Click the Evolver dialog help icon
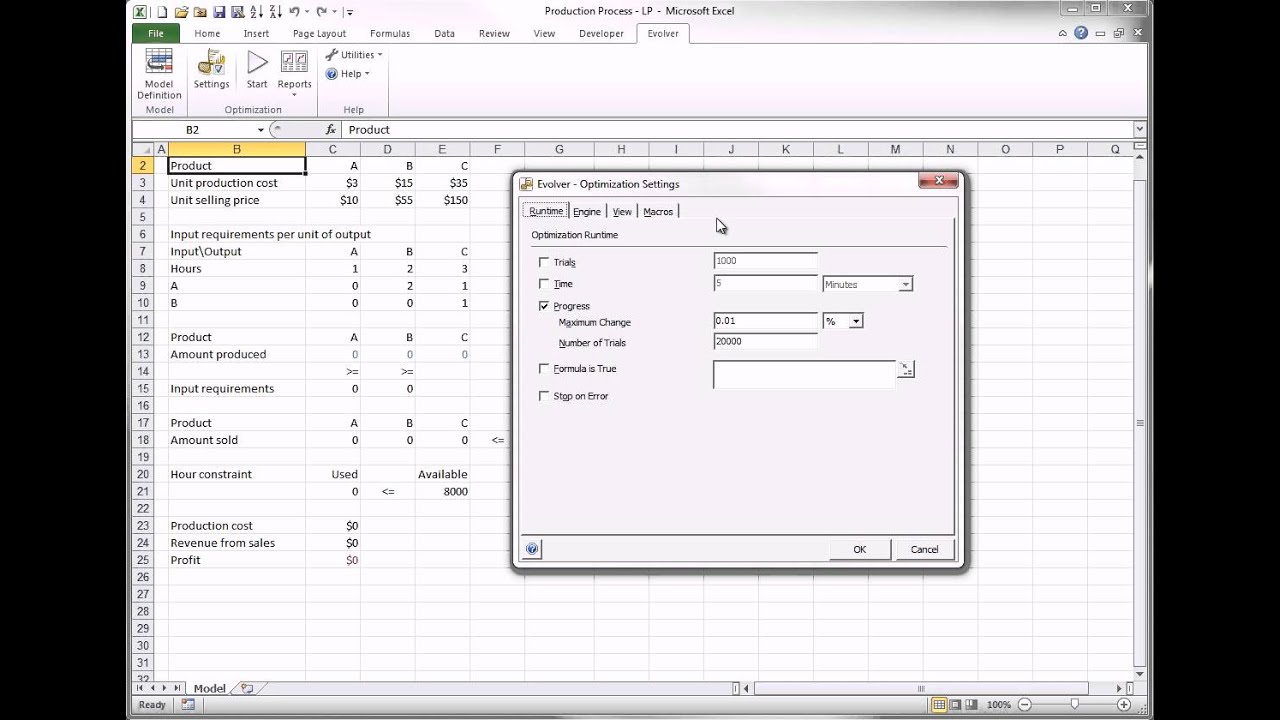1280x720 pixels. [532, 549]
